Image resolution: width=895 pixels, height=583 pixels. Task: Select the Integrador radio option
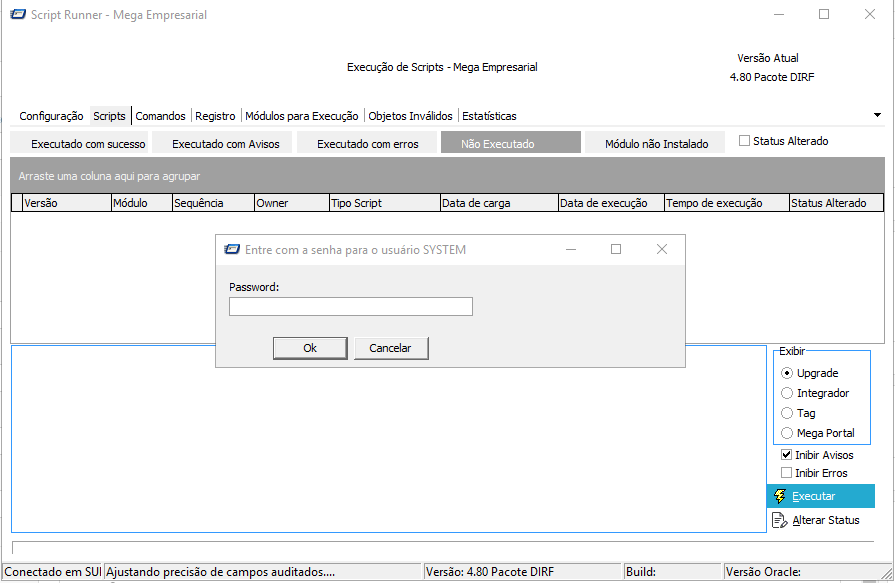787,393
